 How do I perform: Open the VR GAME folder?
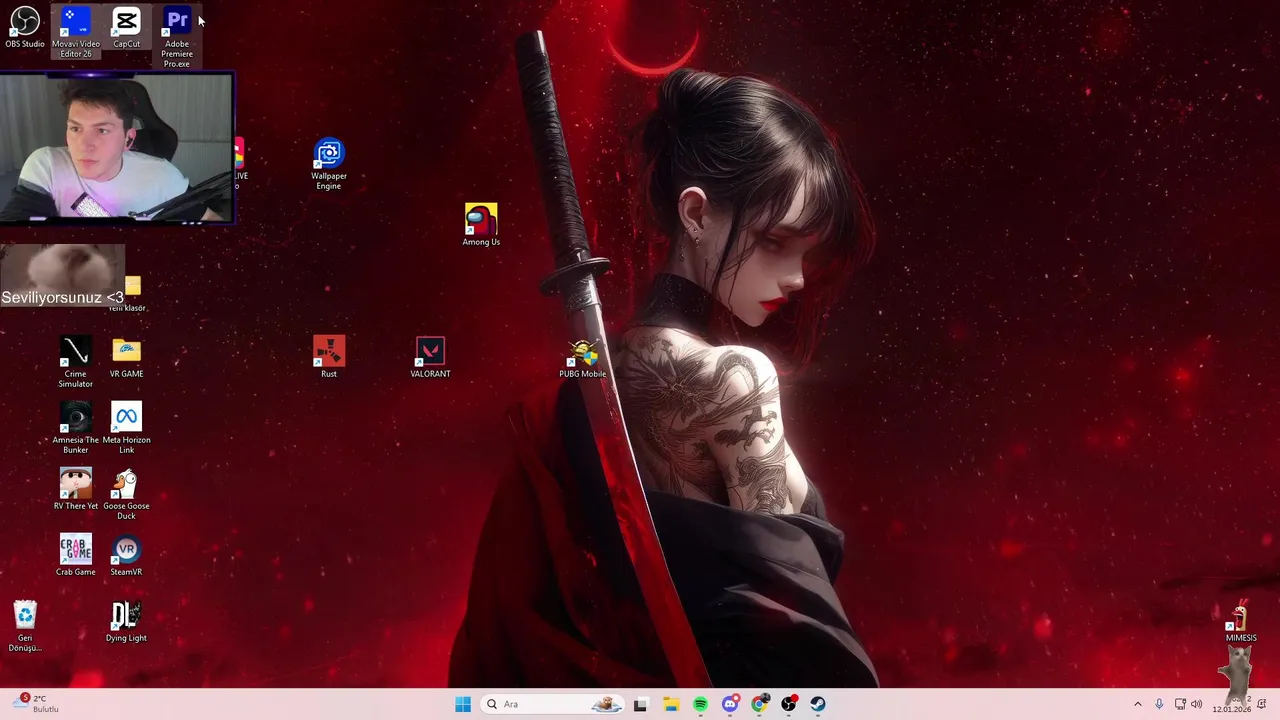pyautogui.click(x=126, y=357)
